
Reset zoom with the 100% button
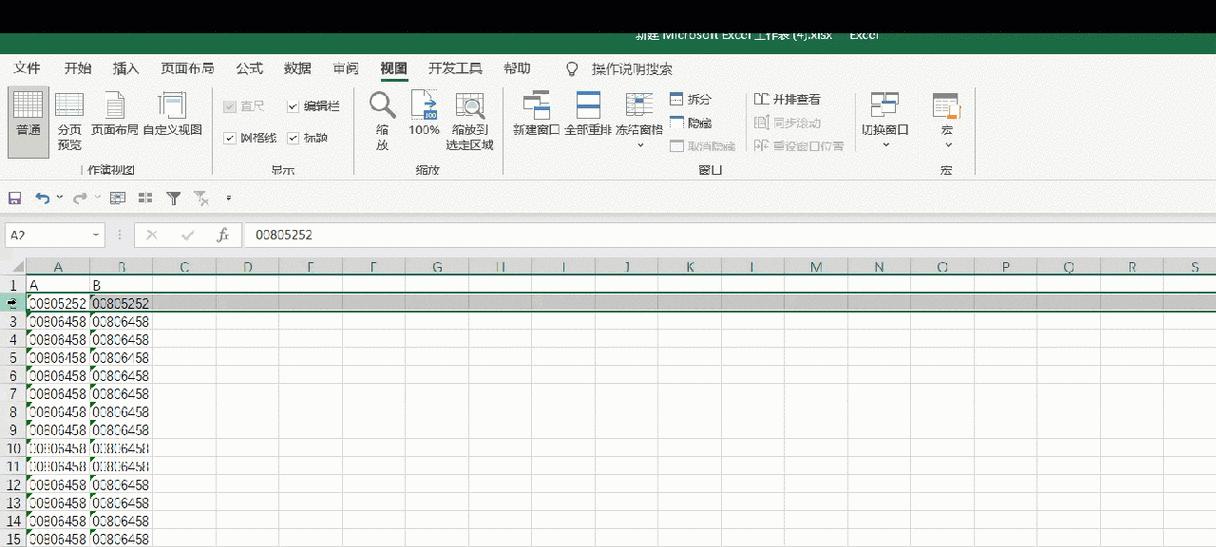pyautogui.click(x=424, y=115)
